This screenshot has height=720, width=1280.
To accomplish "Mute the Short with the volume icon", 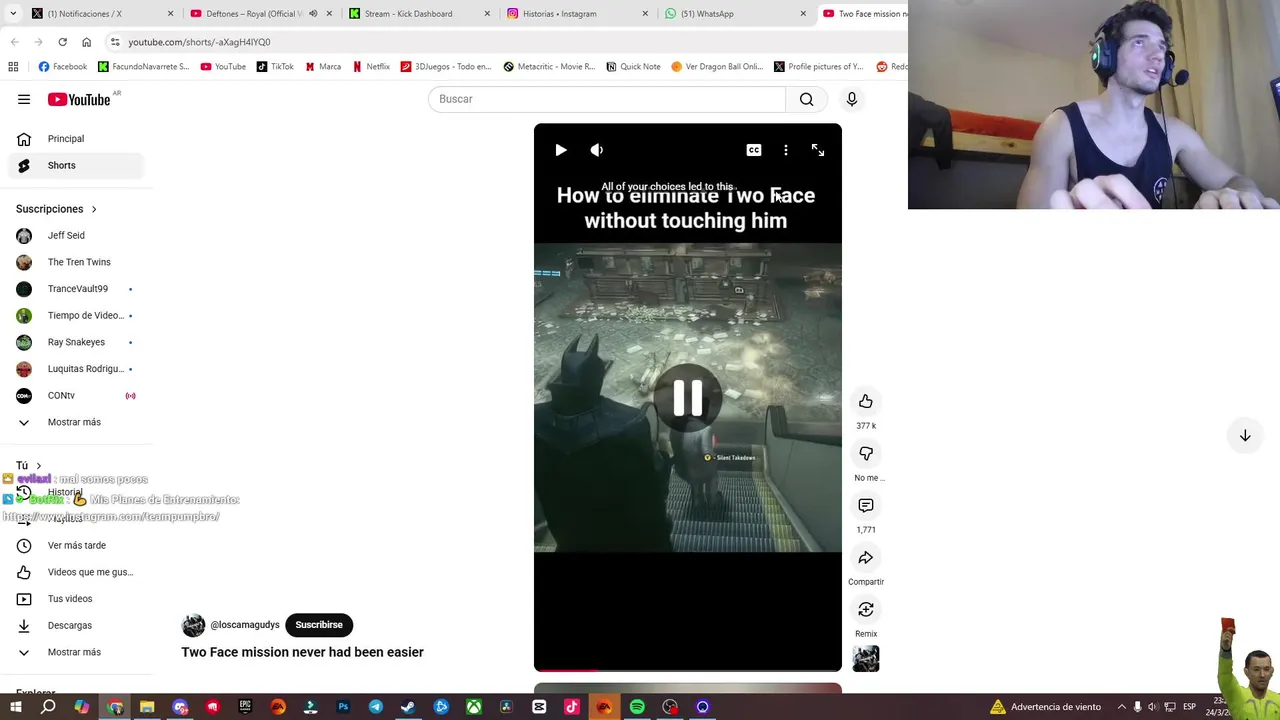I will coord(597,150).
